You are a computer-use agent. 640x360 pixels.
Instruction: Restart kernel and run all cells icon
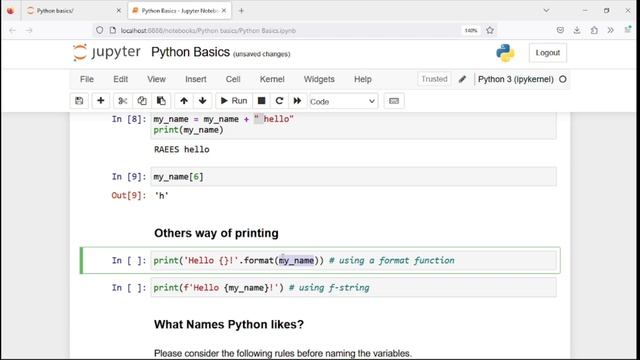pyautogui.click(x=297, y=101)
